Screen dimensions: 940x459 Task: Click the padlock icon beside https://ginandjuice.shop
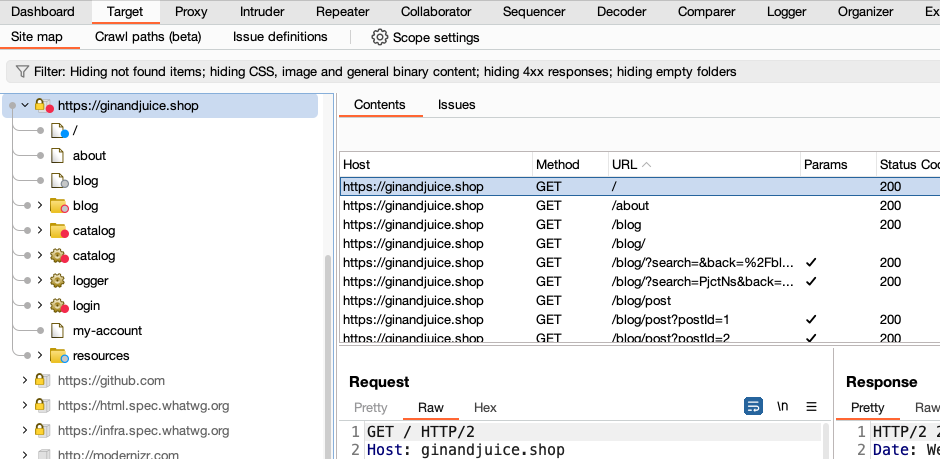pyautogui.click(x=43, y=105)
